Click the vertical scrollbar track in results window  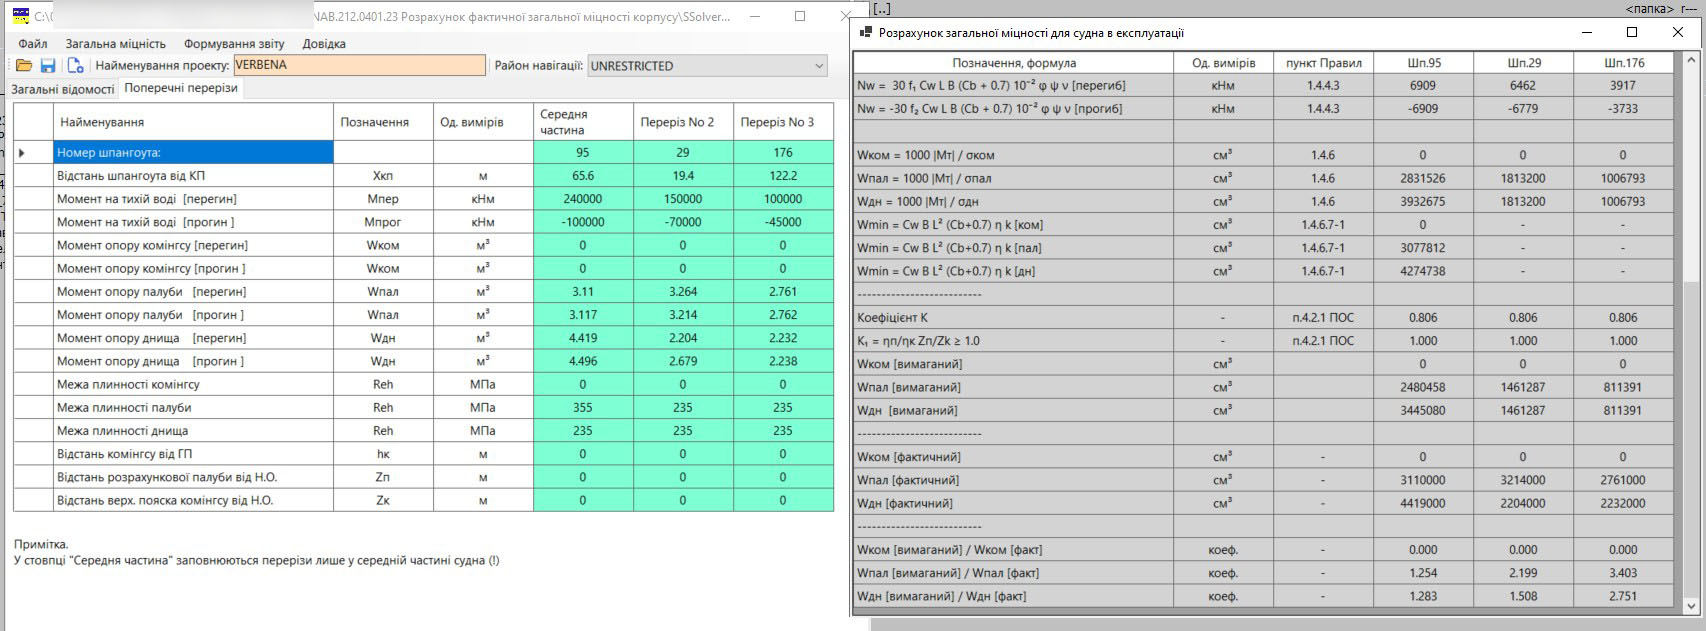click(1692, 400)
